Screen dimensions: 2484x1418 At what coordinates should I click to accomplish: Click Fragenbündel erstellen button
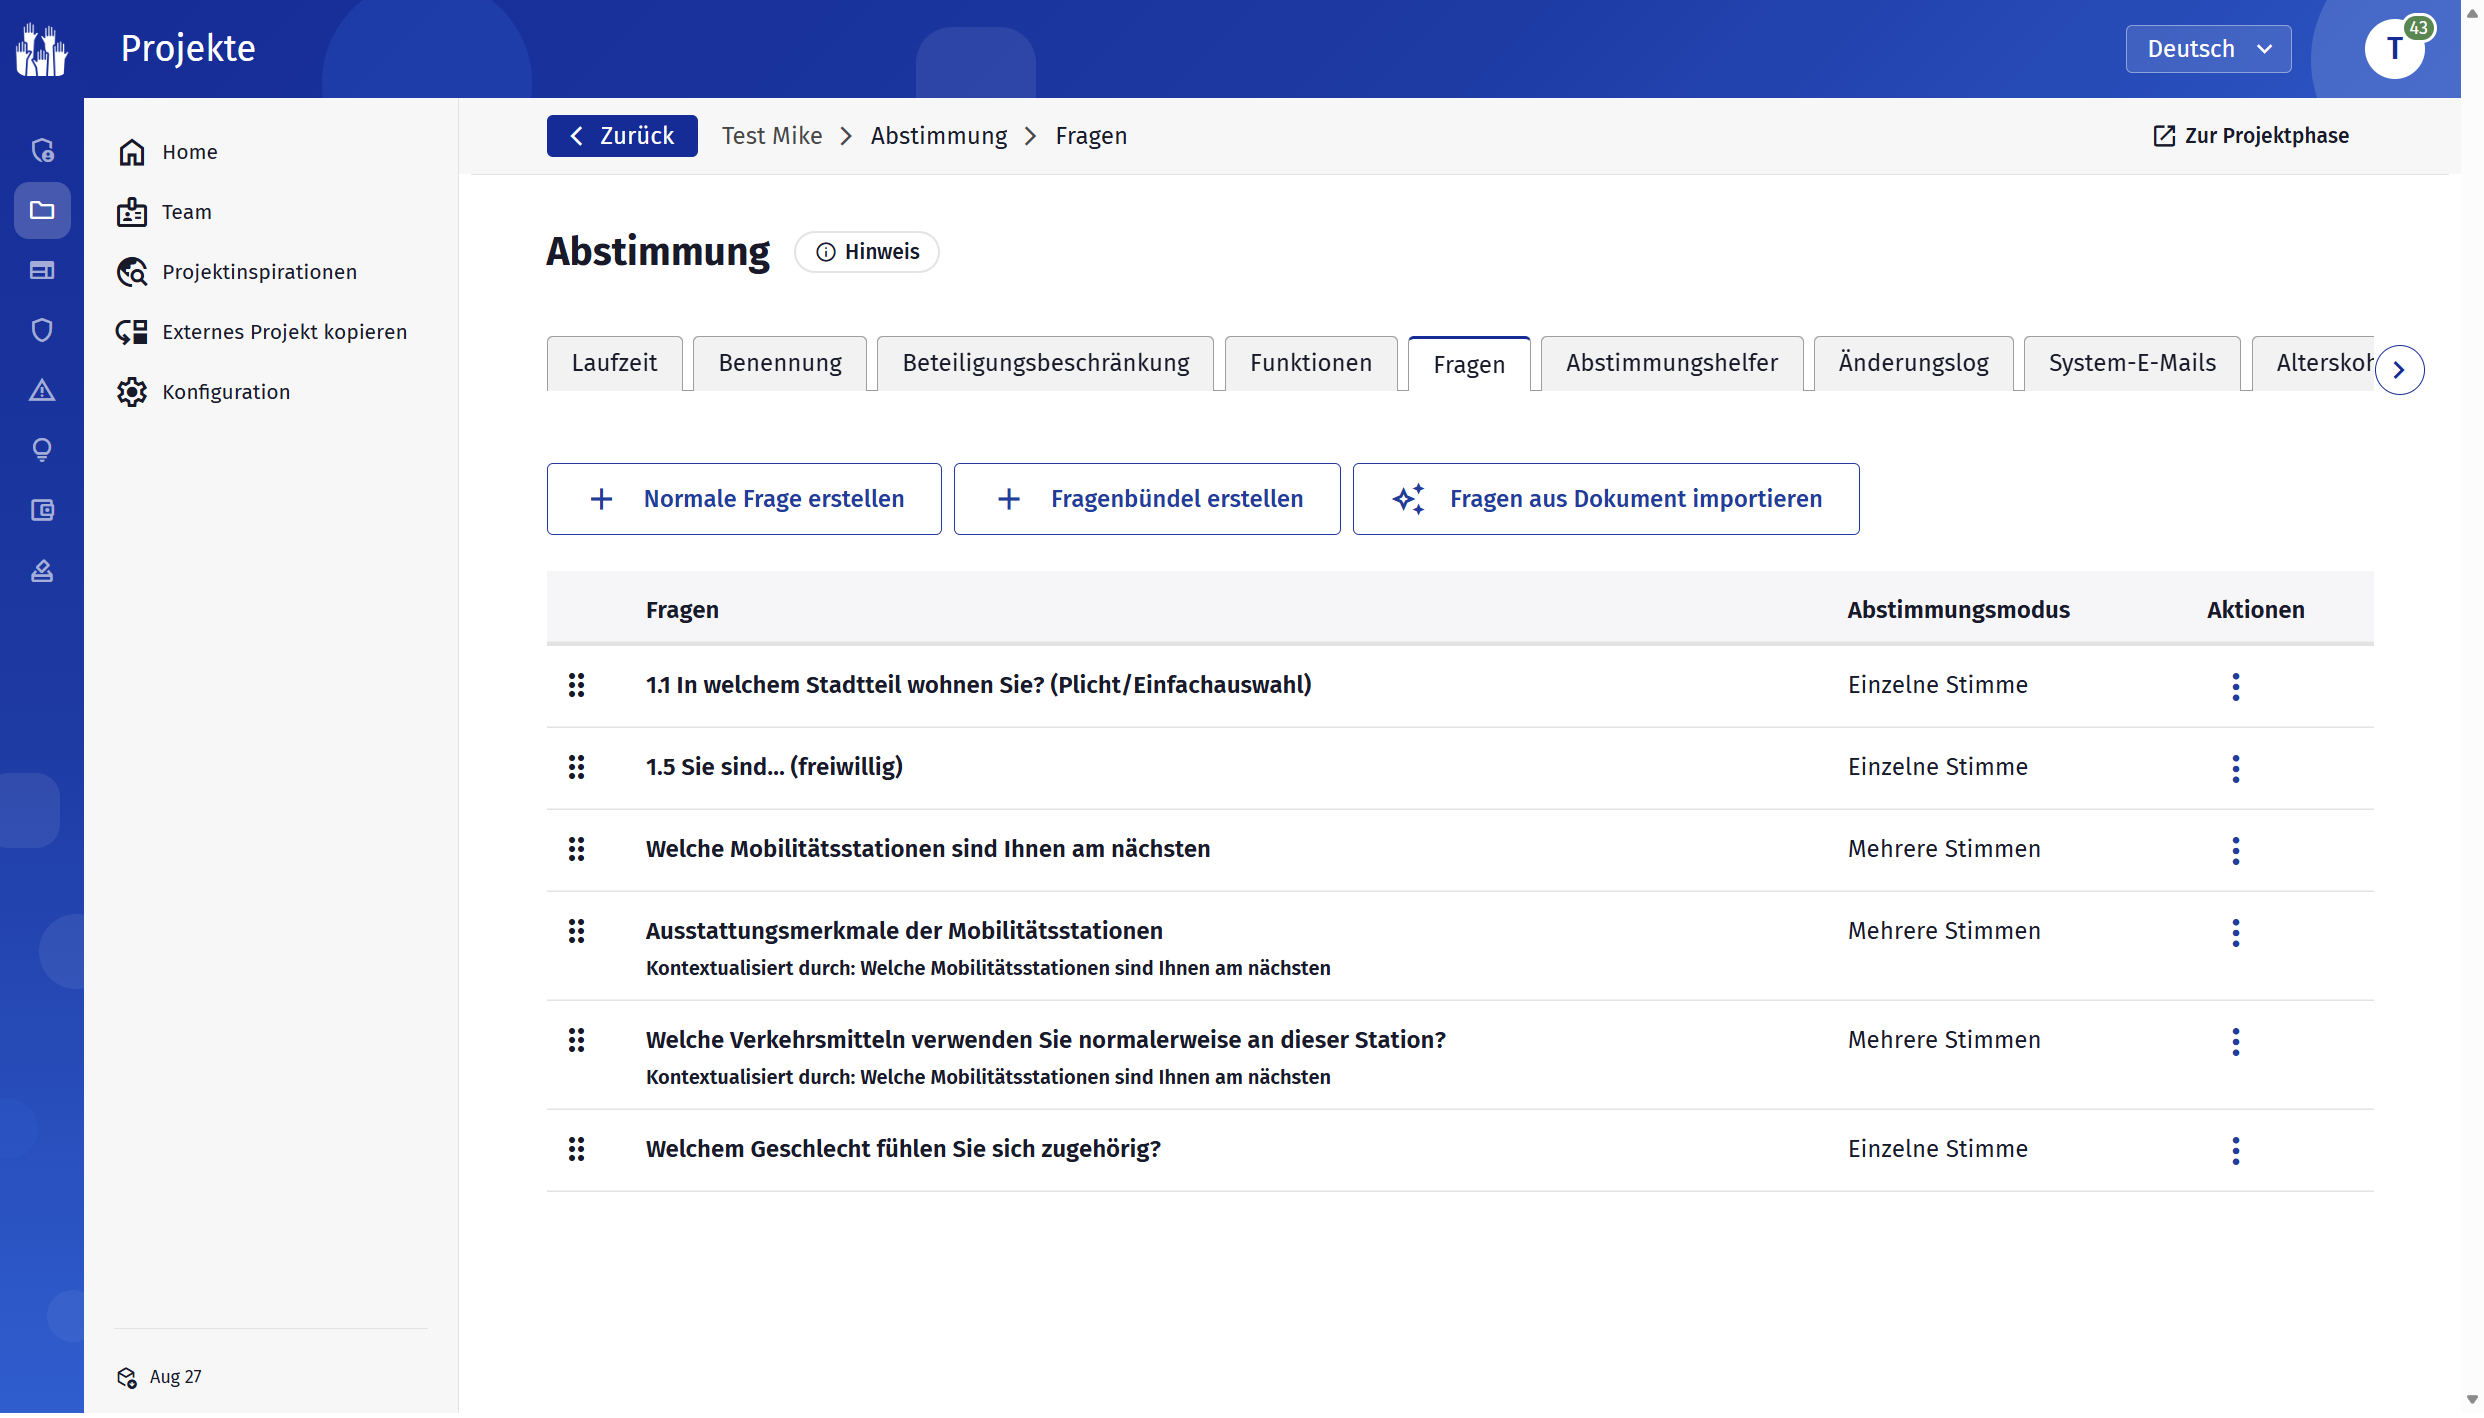[1147, 499]
